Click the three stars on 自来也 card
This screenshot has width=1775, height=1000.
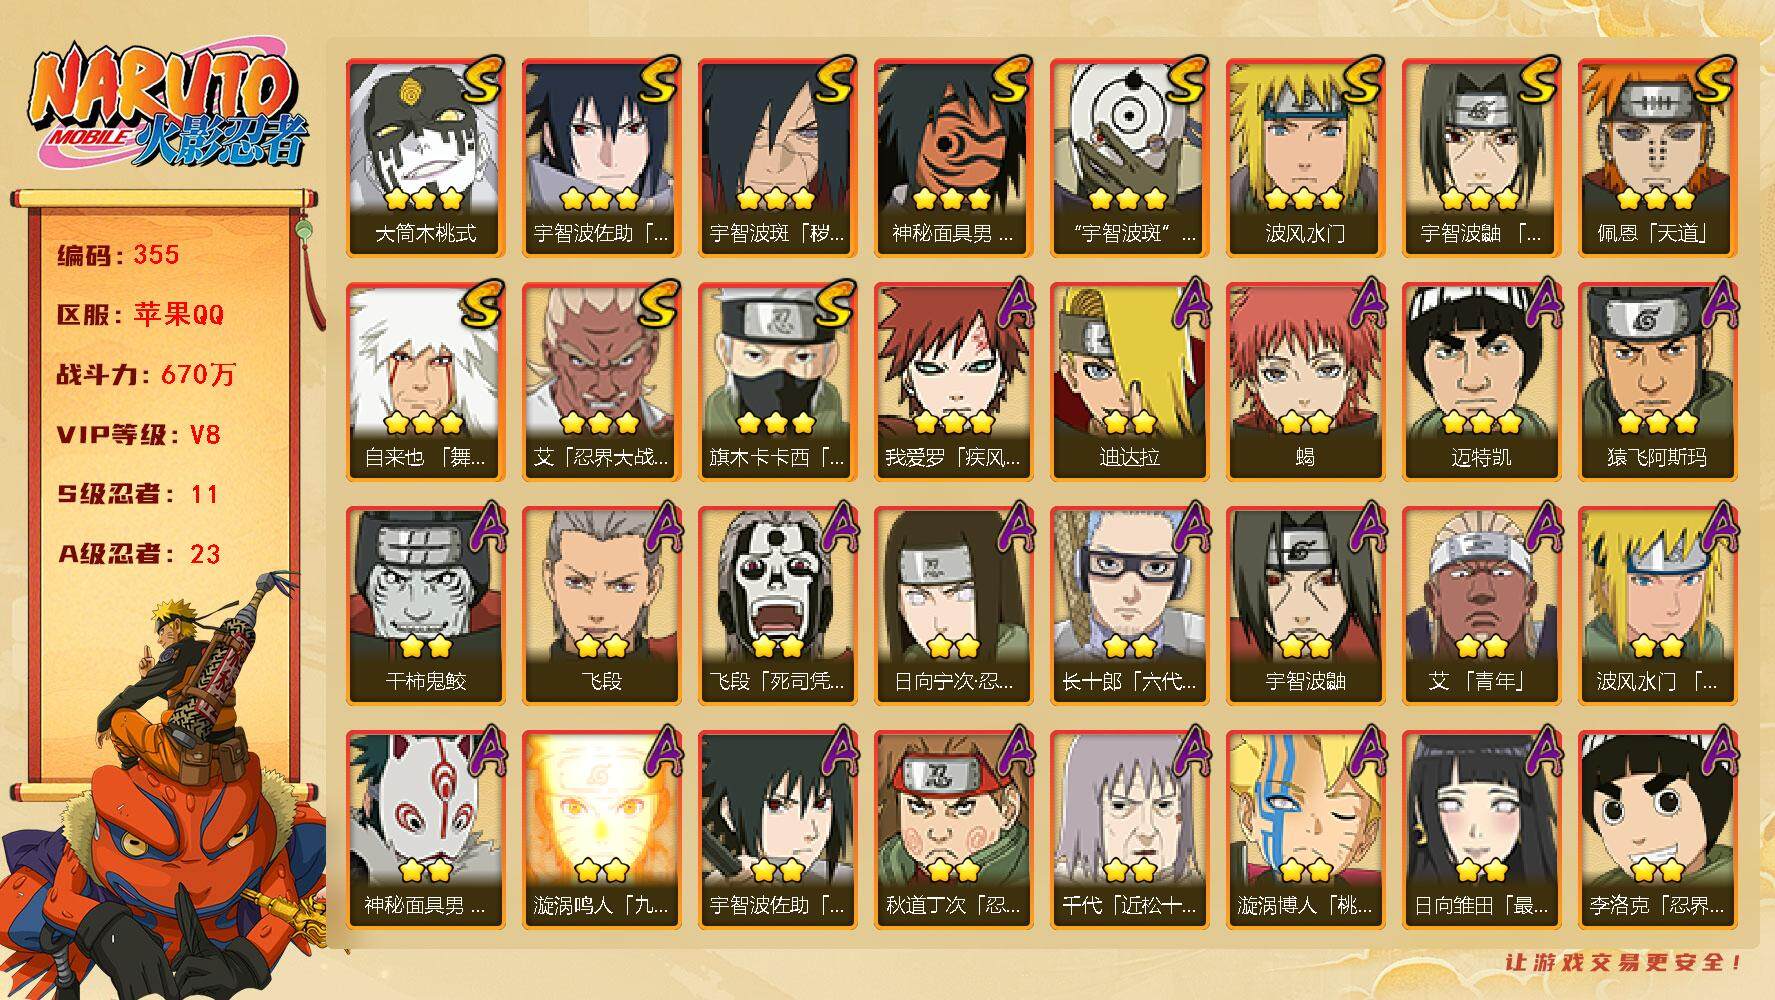pyautogui.click(x=424, y=422)
